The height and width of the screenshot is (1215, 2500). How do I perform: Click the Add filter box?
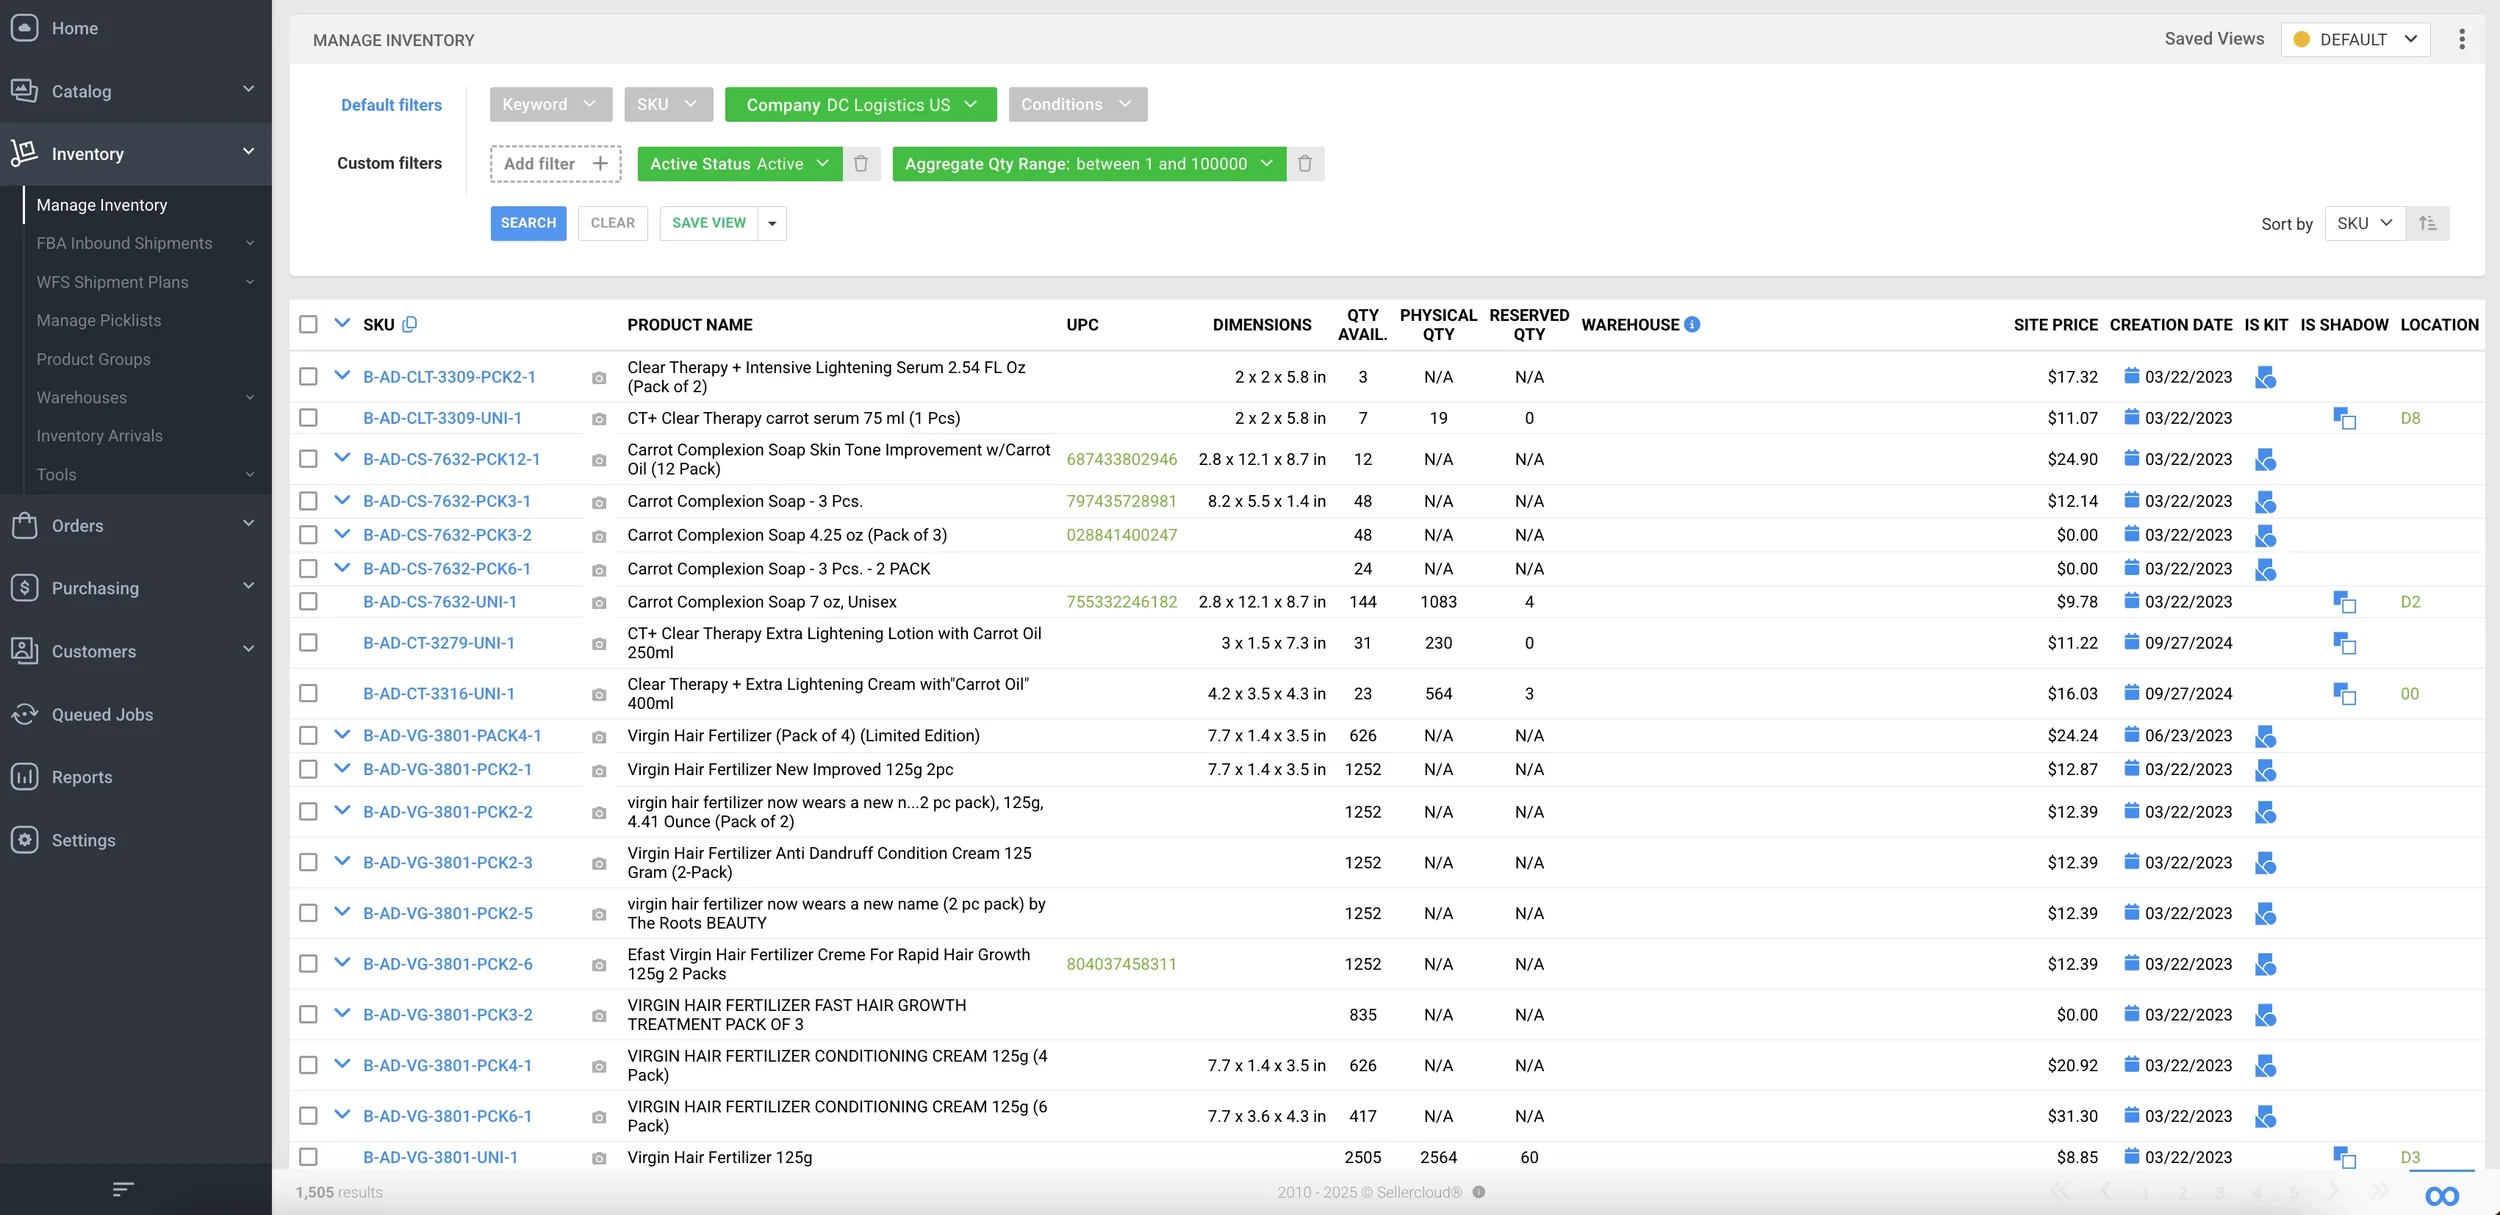point(555,164)
